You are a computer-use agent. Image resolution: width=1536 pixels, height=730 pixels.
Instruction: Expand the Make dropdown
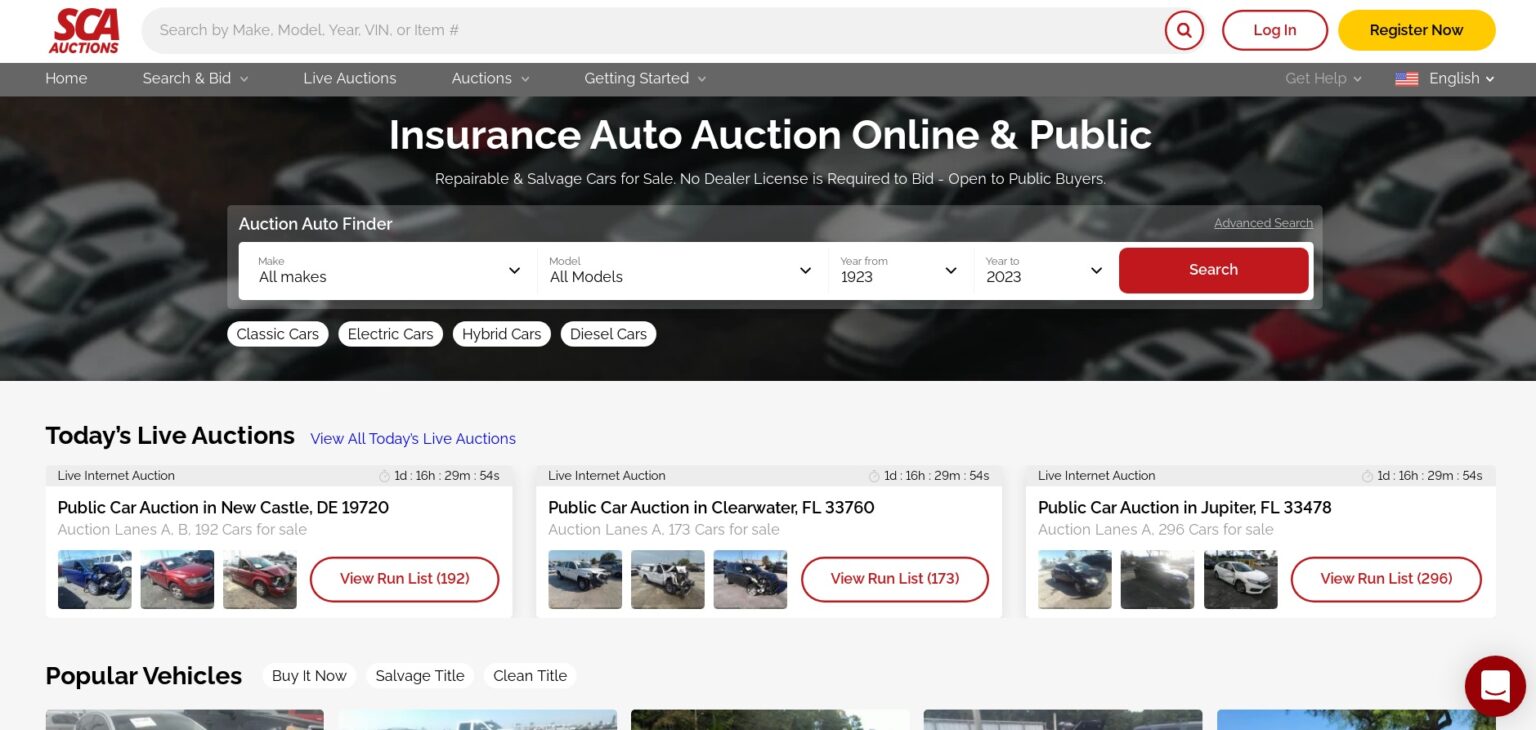388,270
